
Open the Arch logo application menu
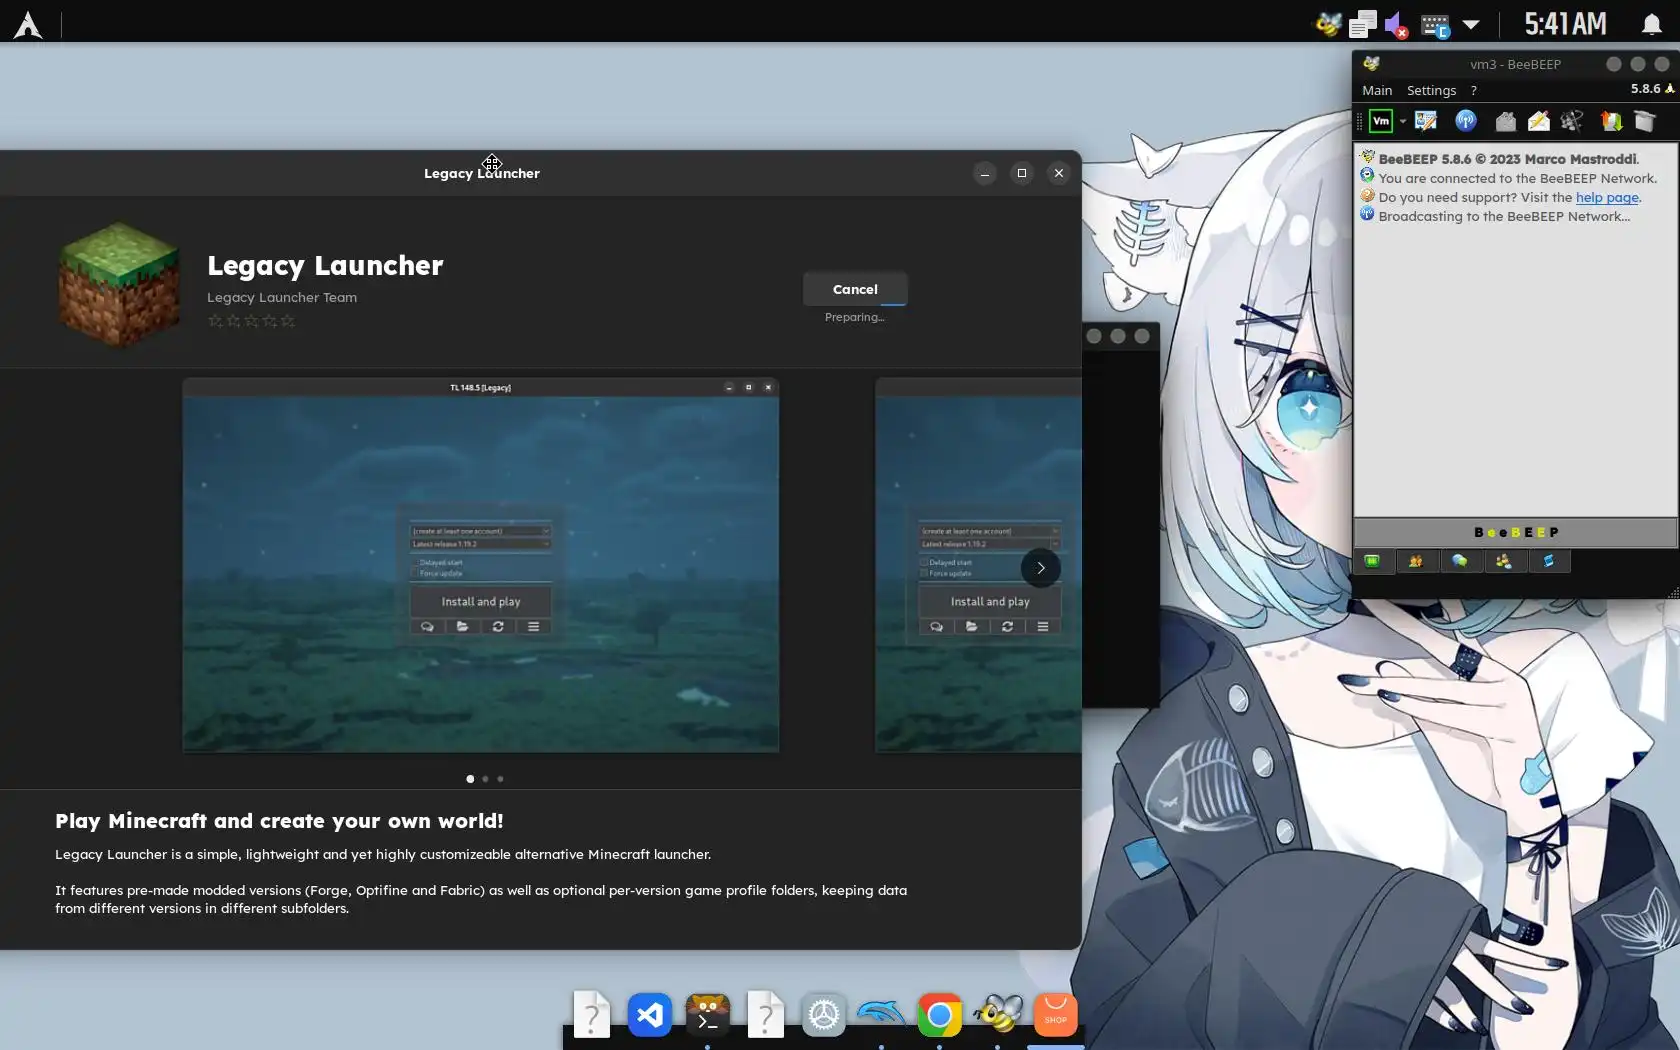[27, 24]
